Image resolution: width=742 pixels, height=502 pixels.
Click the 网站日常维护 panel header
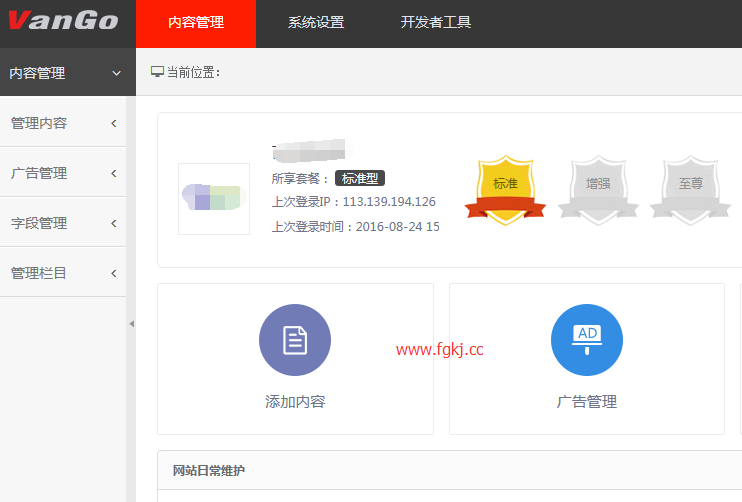(209, 470)
